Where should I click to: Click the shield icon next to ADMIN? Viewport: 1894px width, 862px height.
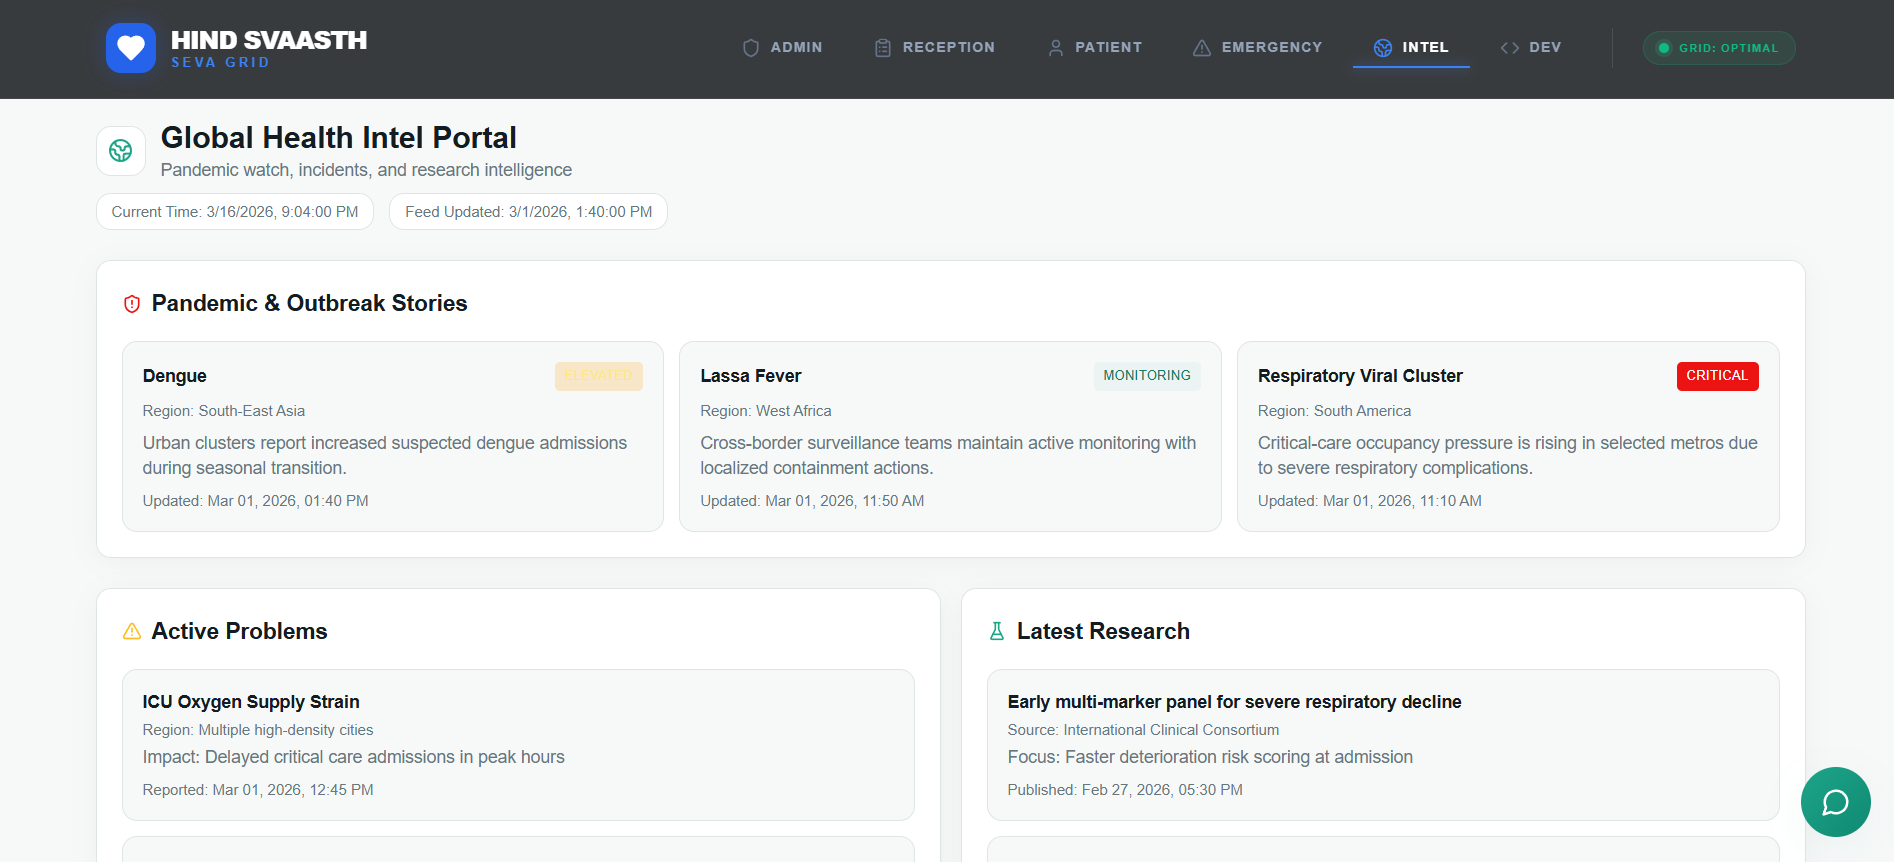coord(751,48)
